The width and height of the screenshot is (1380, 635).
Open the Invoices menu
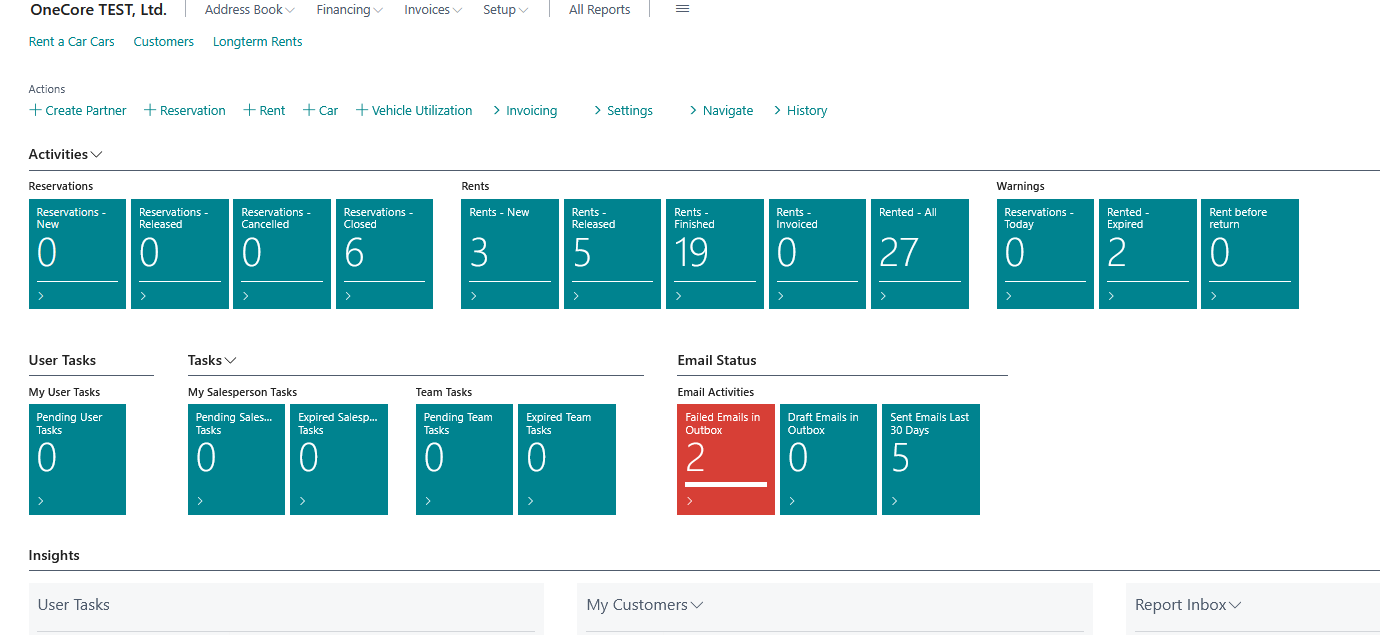(x=432, y=10)
